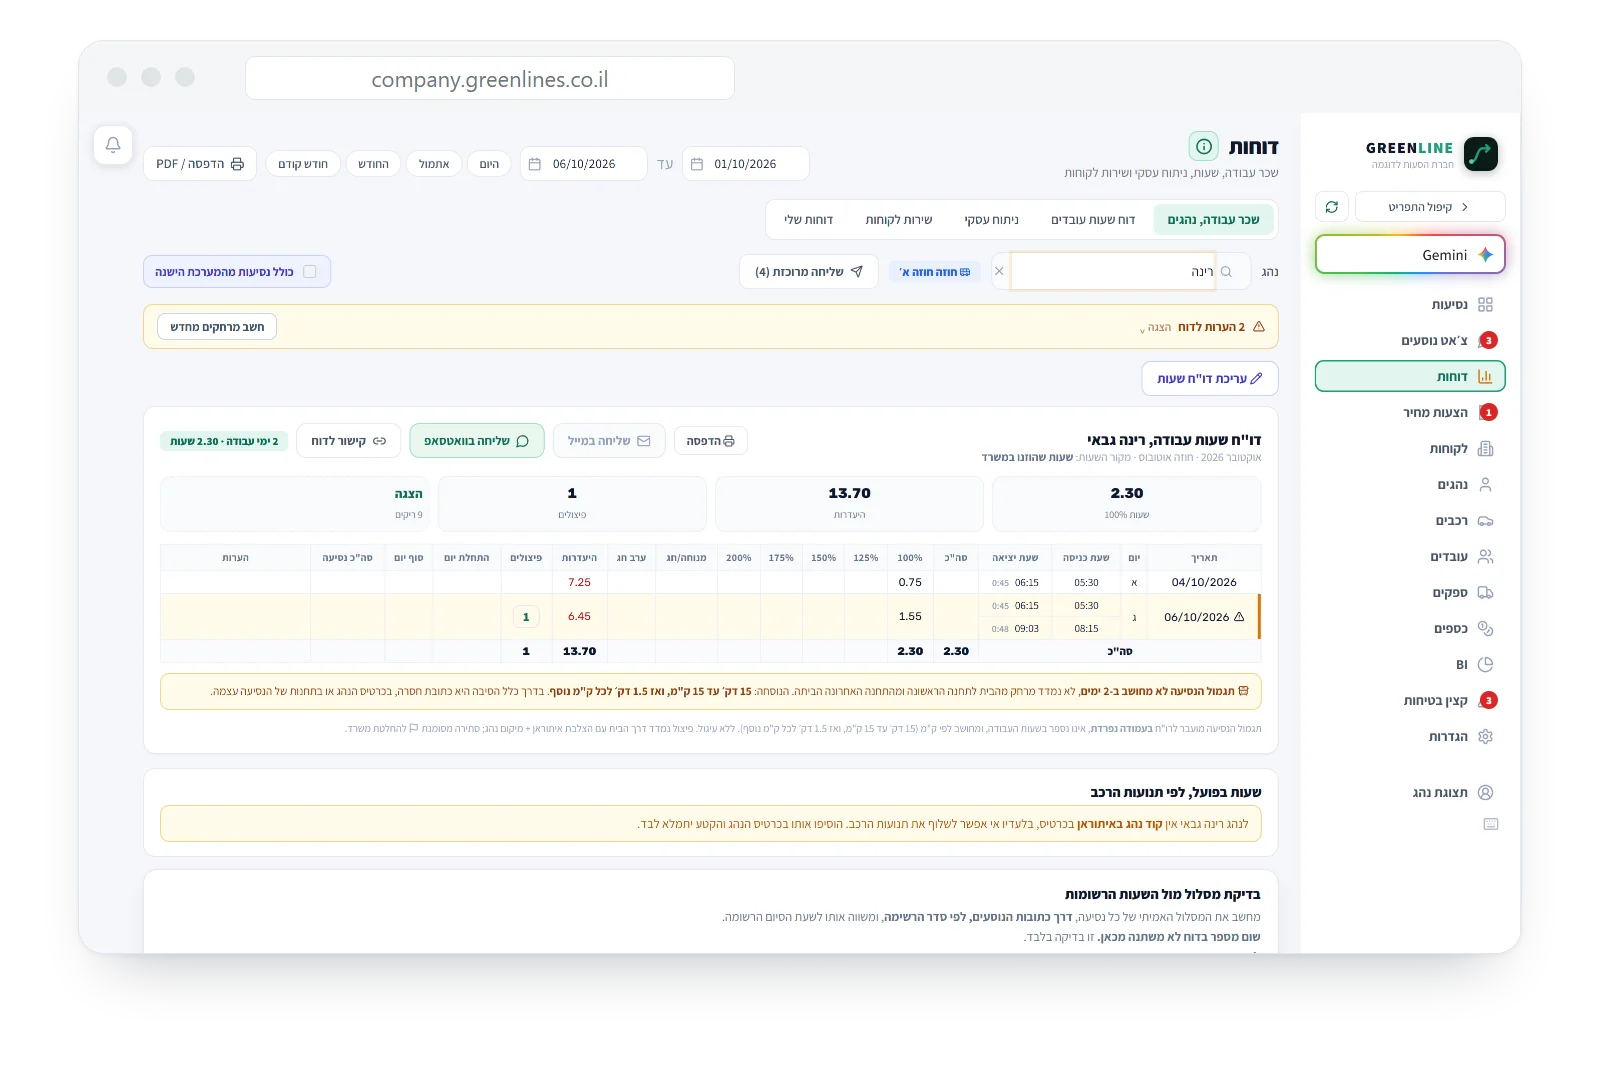Click שליחה מרוכזת (4) button
Image resolution: width=1600 pixels, height=1074 pixels.
809,272
